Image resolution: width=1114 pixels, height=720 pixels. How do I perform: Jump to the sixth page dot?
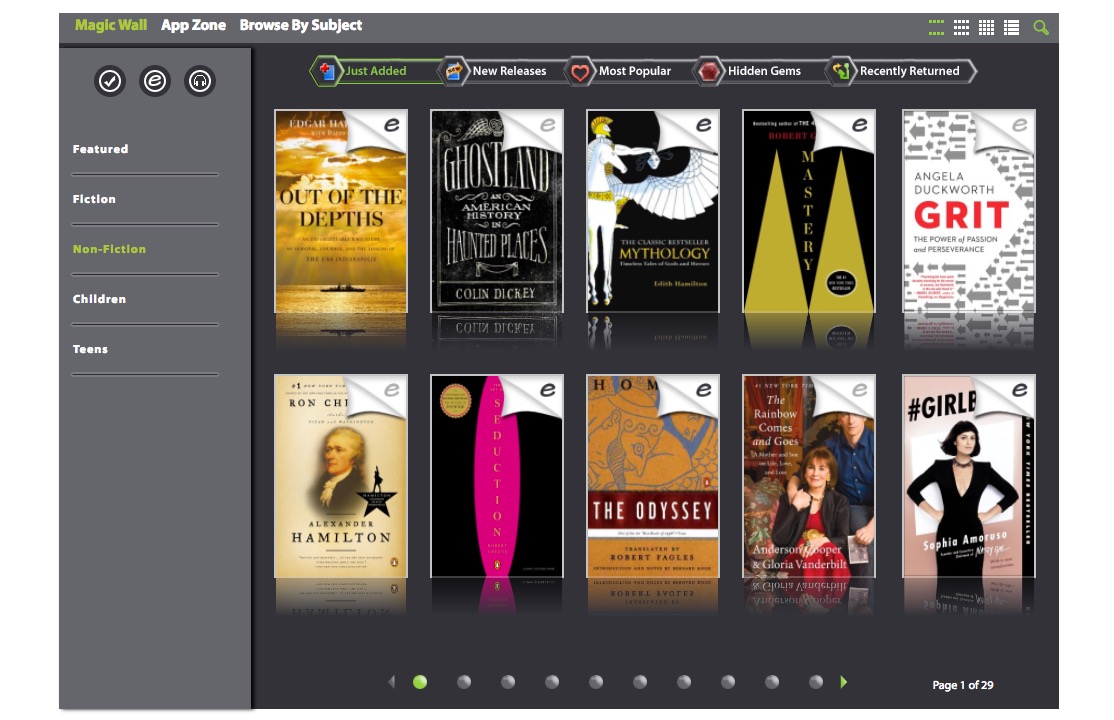[x=640, y=682]
